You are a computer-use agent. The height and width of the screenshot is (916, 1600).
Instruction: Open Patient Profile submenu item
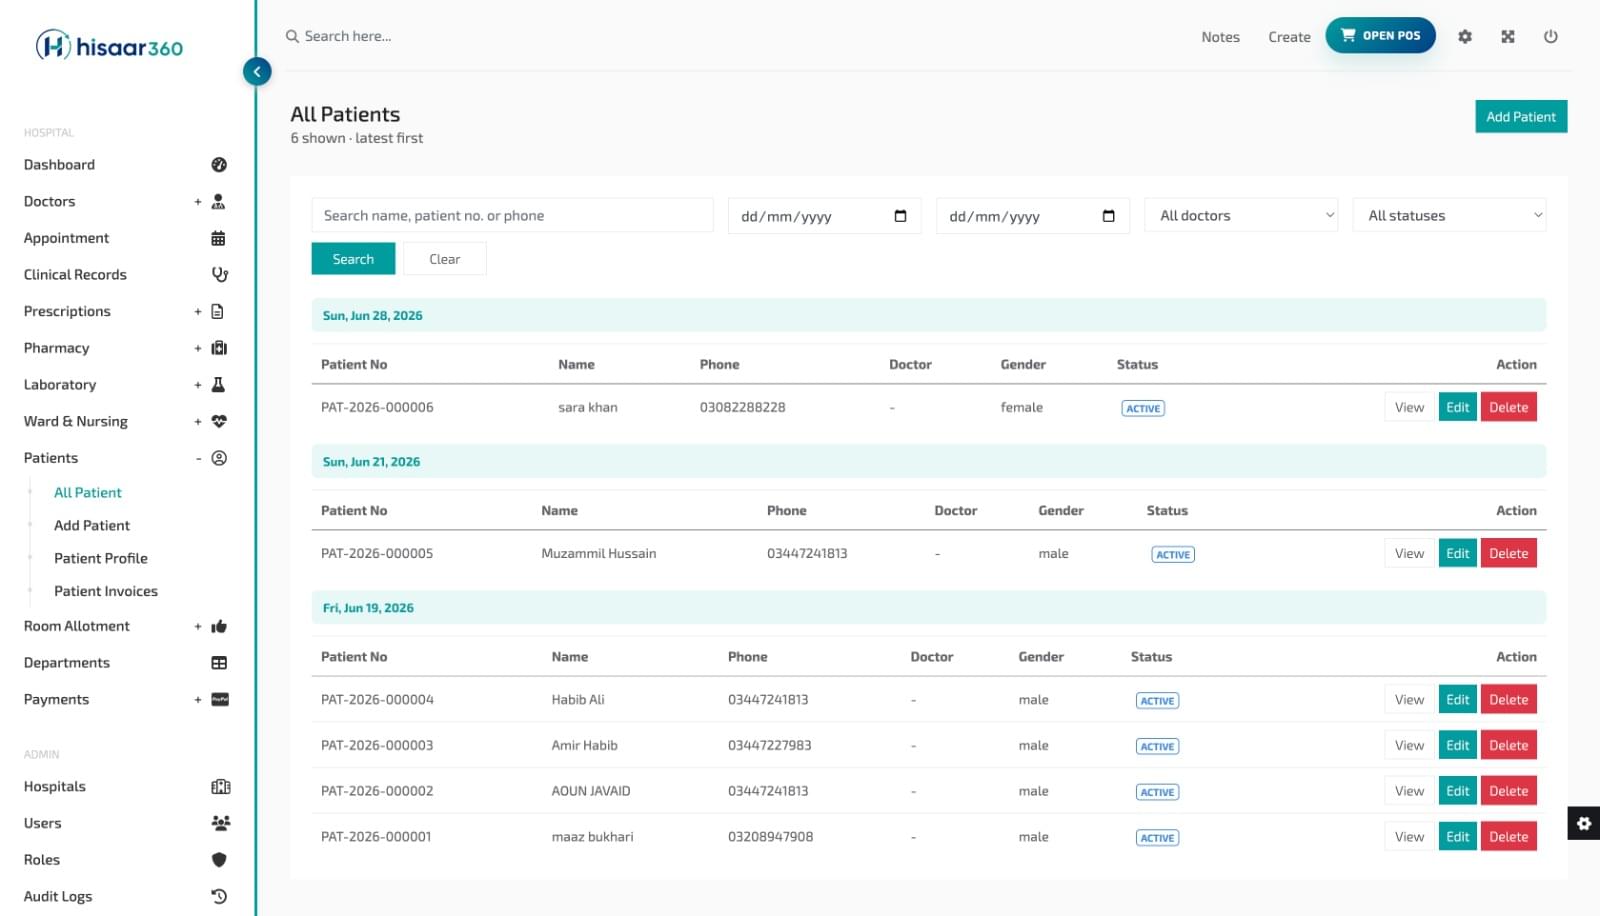(101, 559)
